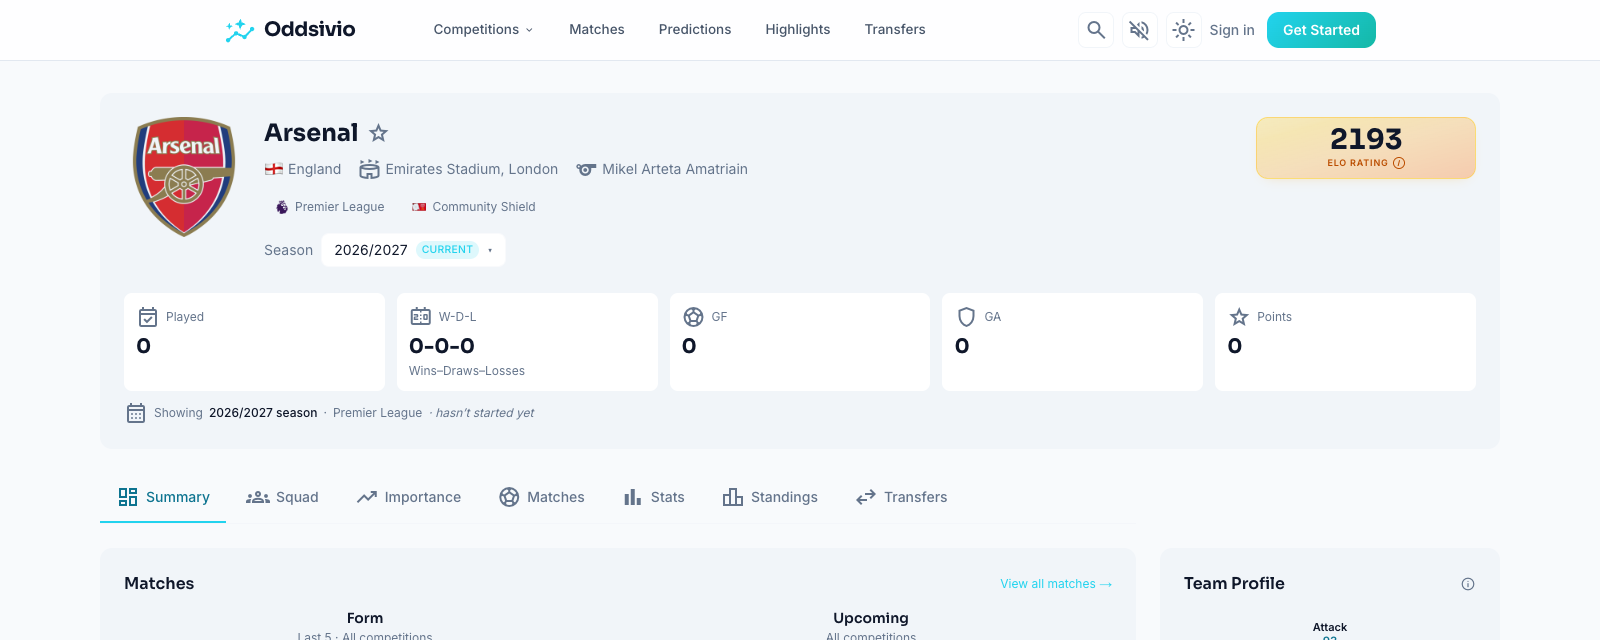Click the Played calendar check icon
This screenshot has width=1600, height=640.
(148, 317)
